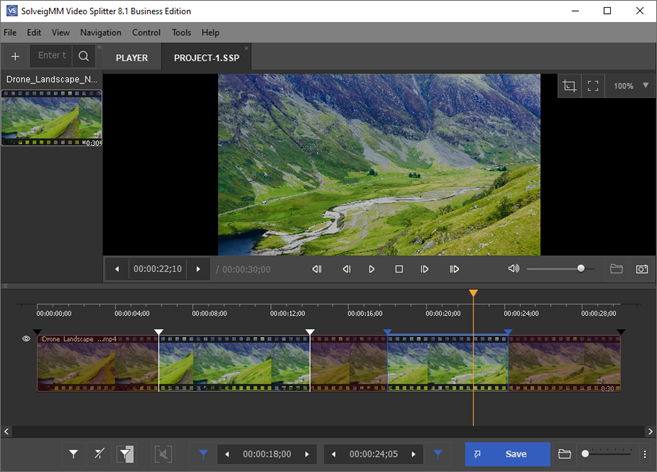The image size is (657, 472).
Task: Switch to the PROJECT-1.SSP tab
Action: [207, 58]
